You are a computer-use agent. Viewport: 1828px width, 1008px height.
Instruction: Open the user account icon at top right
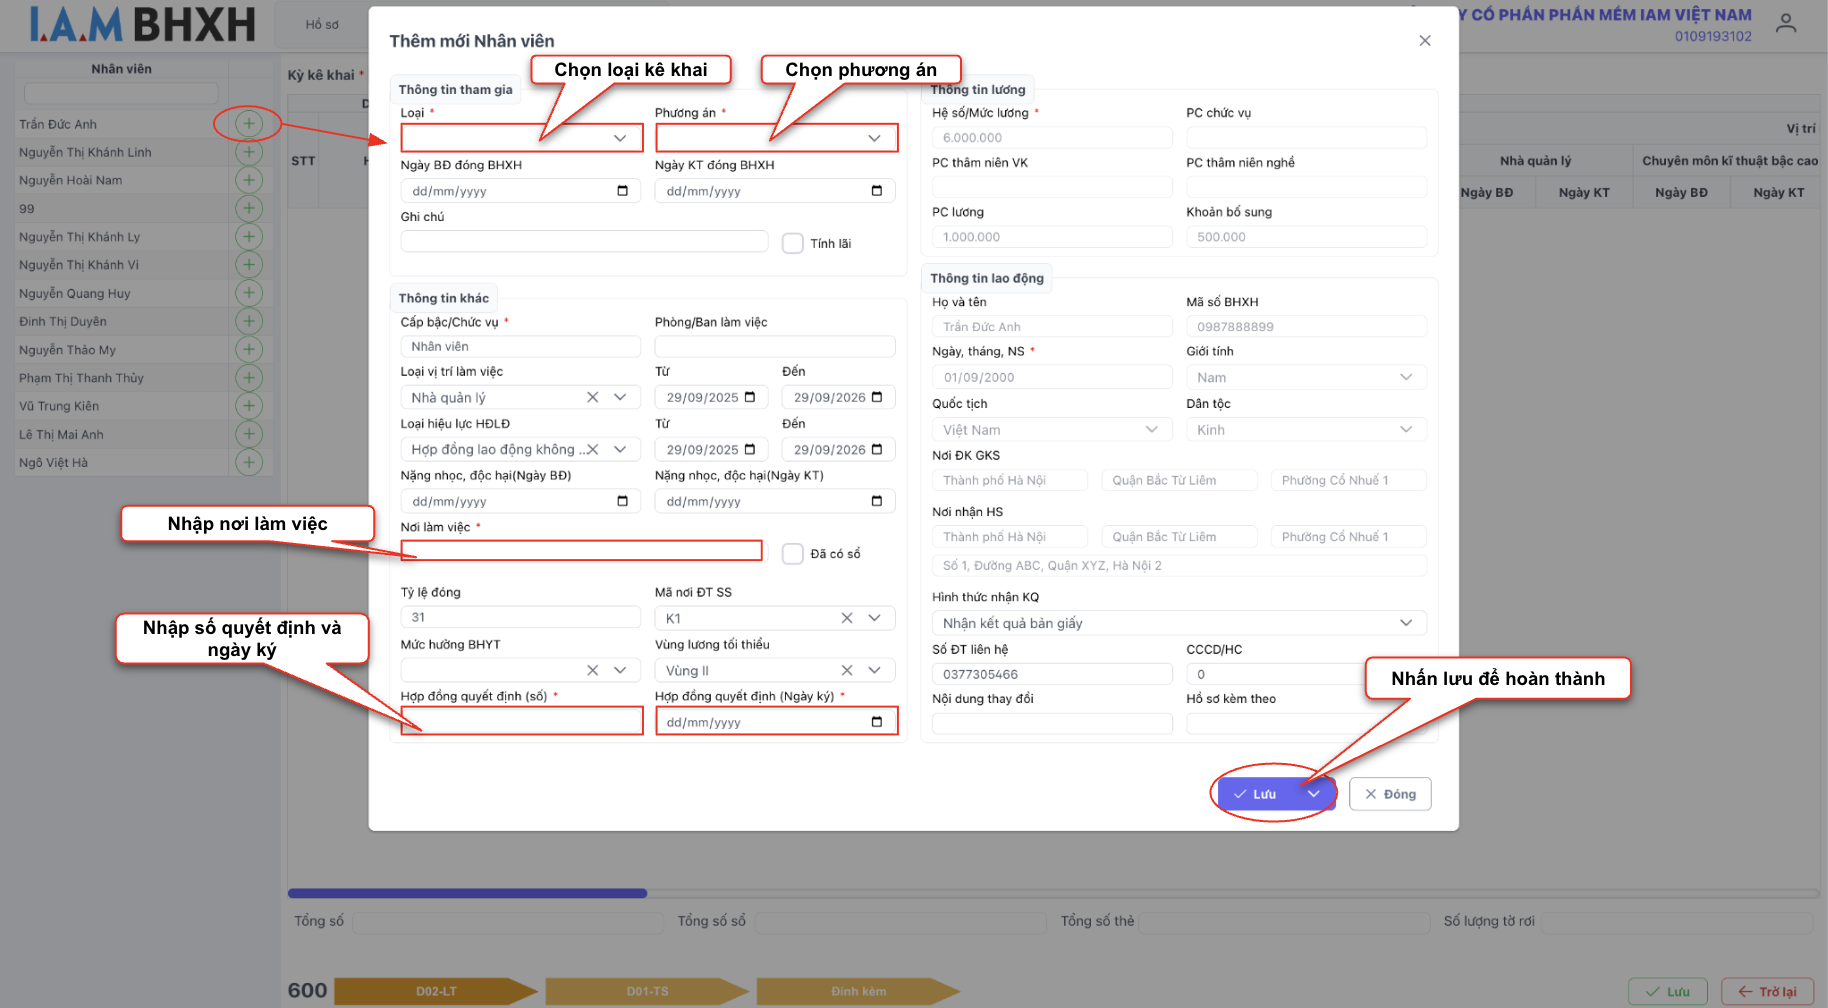(1785, 23)
